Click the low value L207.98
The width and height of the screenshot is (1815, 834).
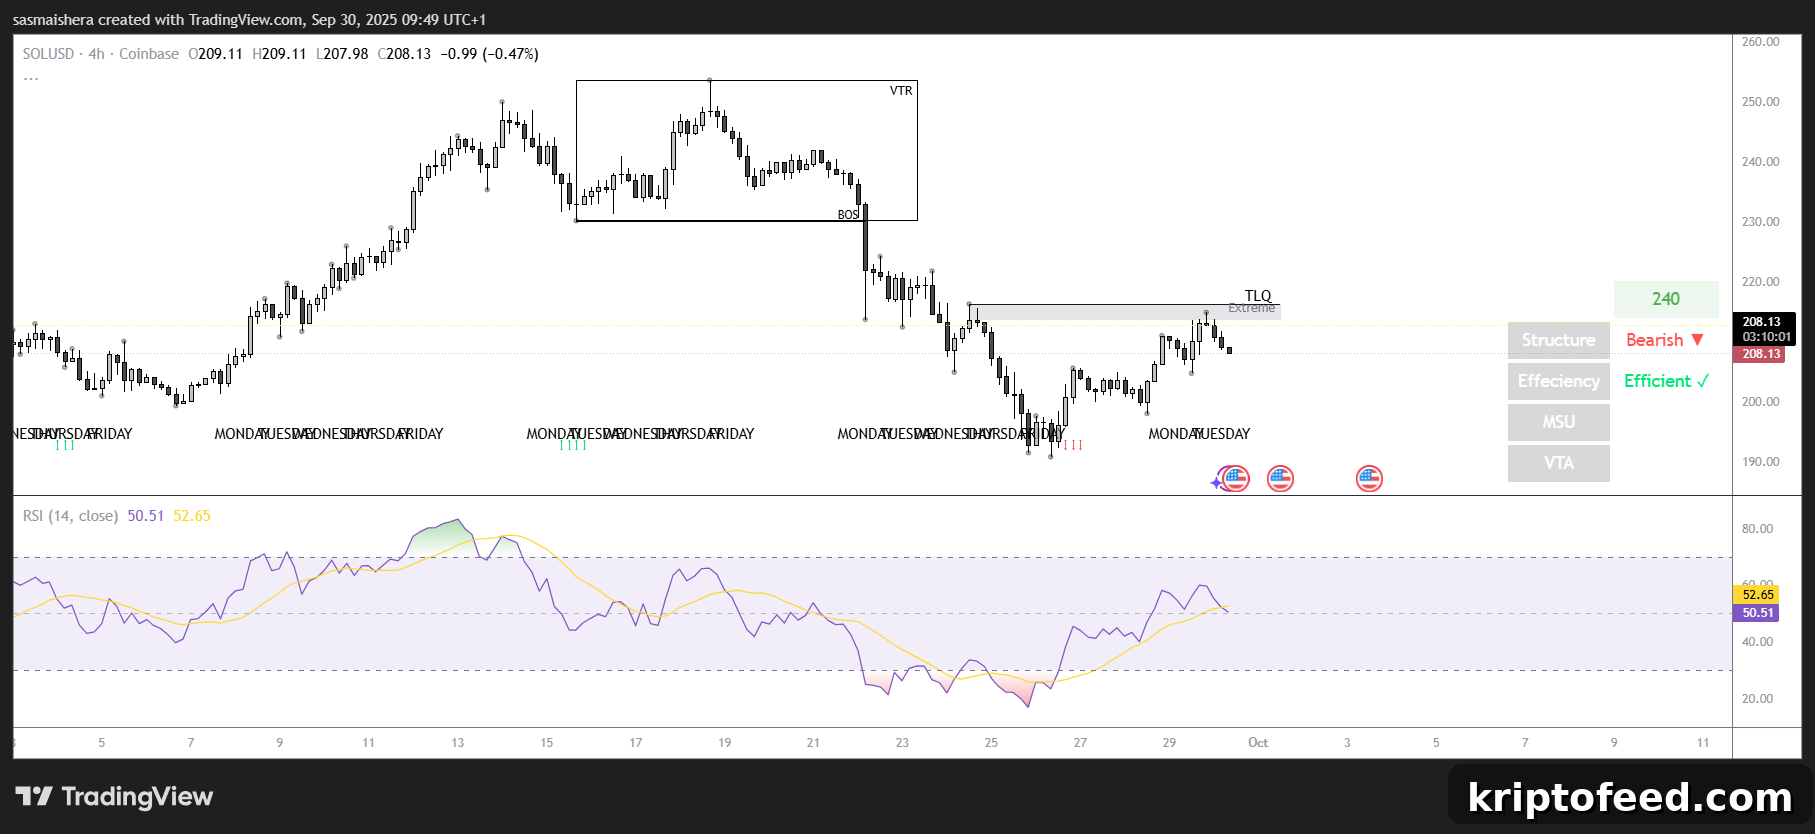342,54
